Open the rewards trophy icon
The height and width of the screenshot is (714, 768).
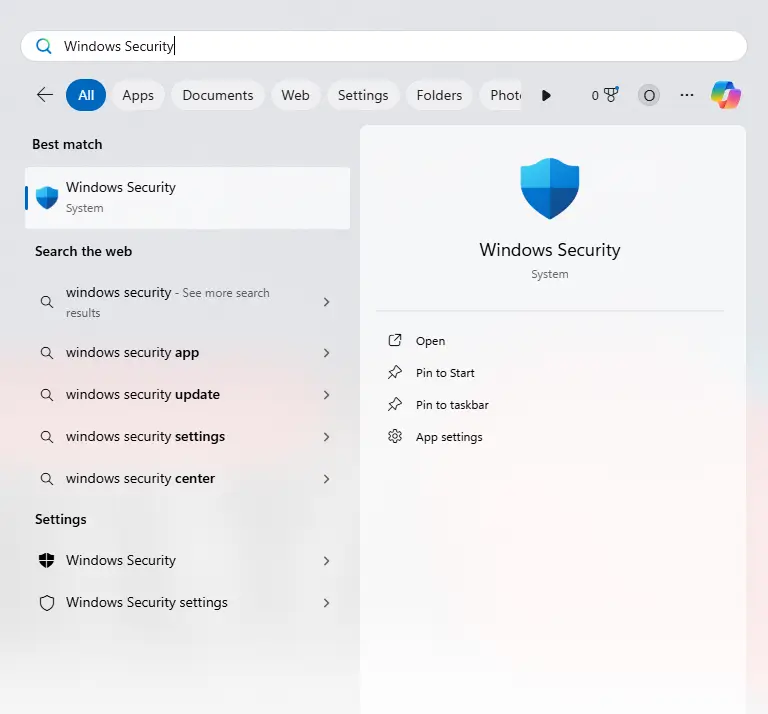610,95
